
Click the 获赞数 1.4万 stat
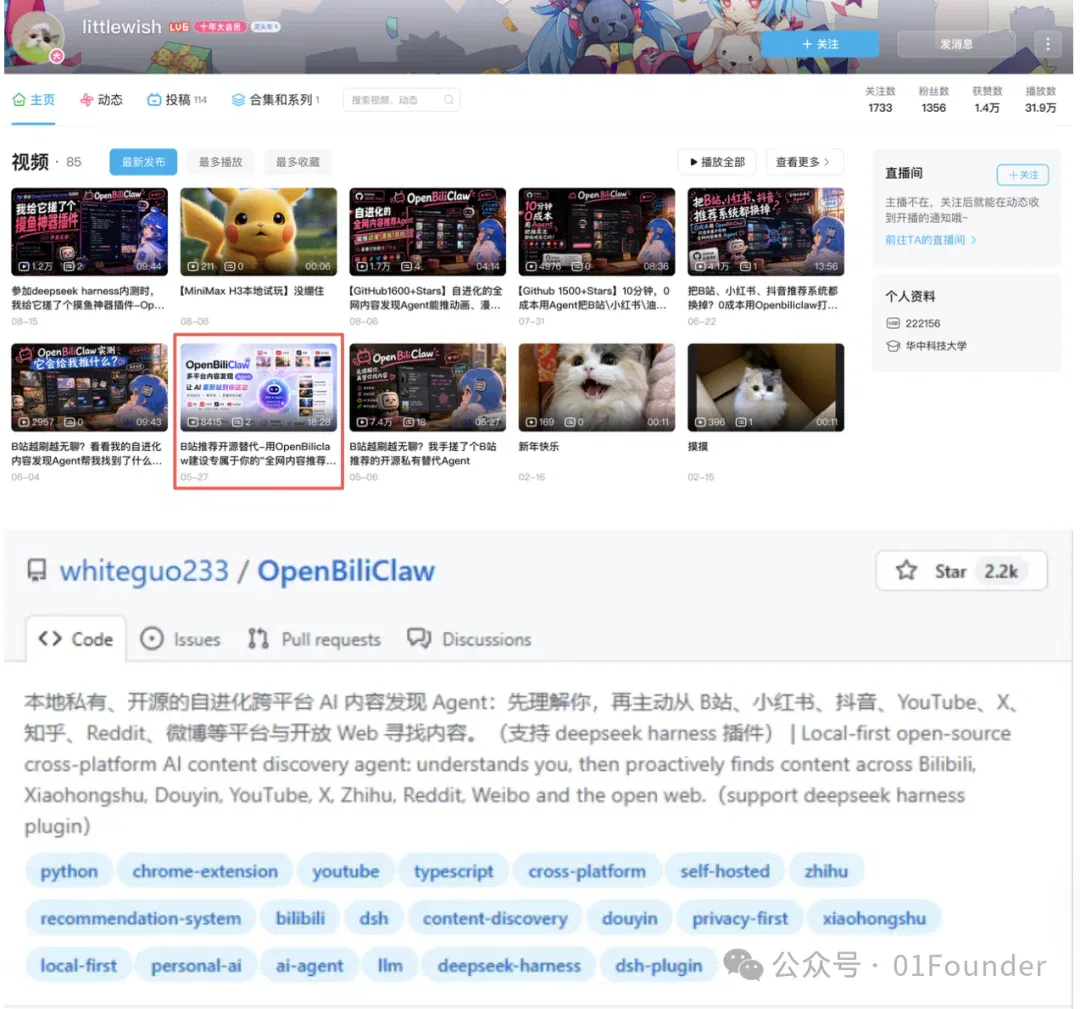(987, 100)
